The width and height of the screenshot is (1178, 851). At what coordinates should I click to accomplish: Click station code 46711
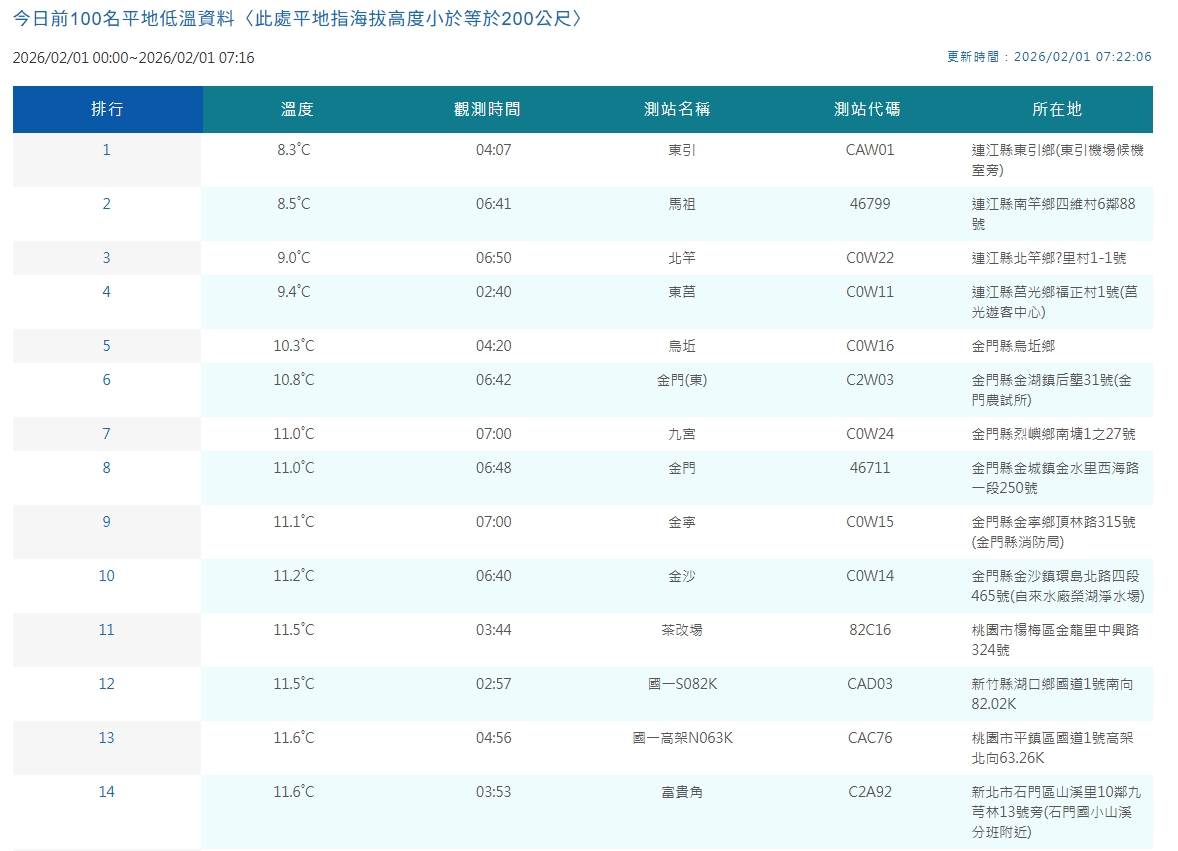pyautogui.click(x=870, y=468)
